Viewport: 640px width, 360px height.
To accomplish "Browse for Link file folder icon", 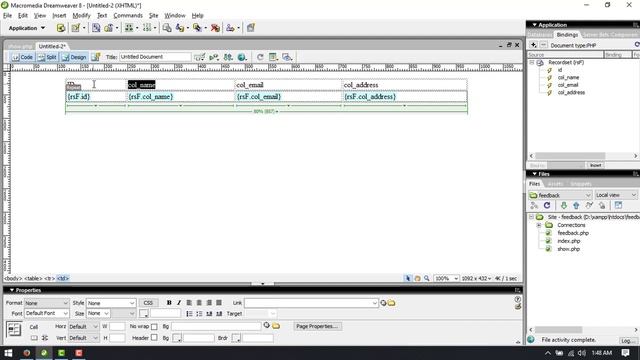I will (391, 303).
